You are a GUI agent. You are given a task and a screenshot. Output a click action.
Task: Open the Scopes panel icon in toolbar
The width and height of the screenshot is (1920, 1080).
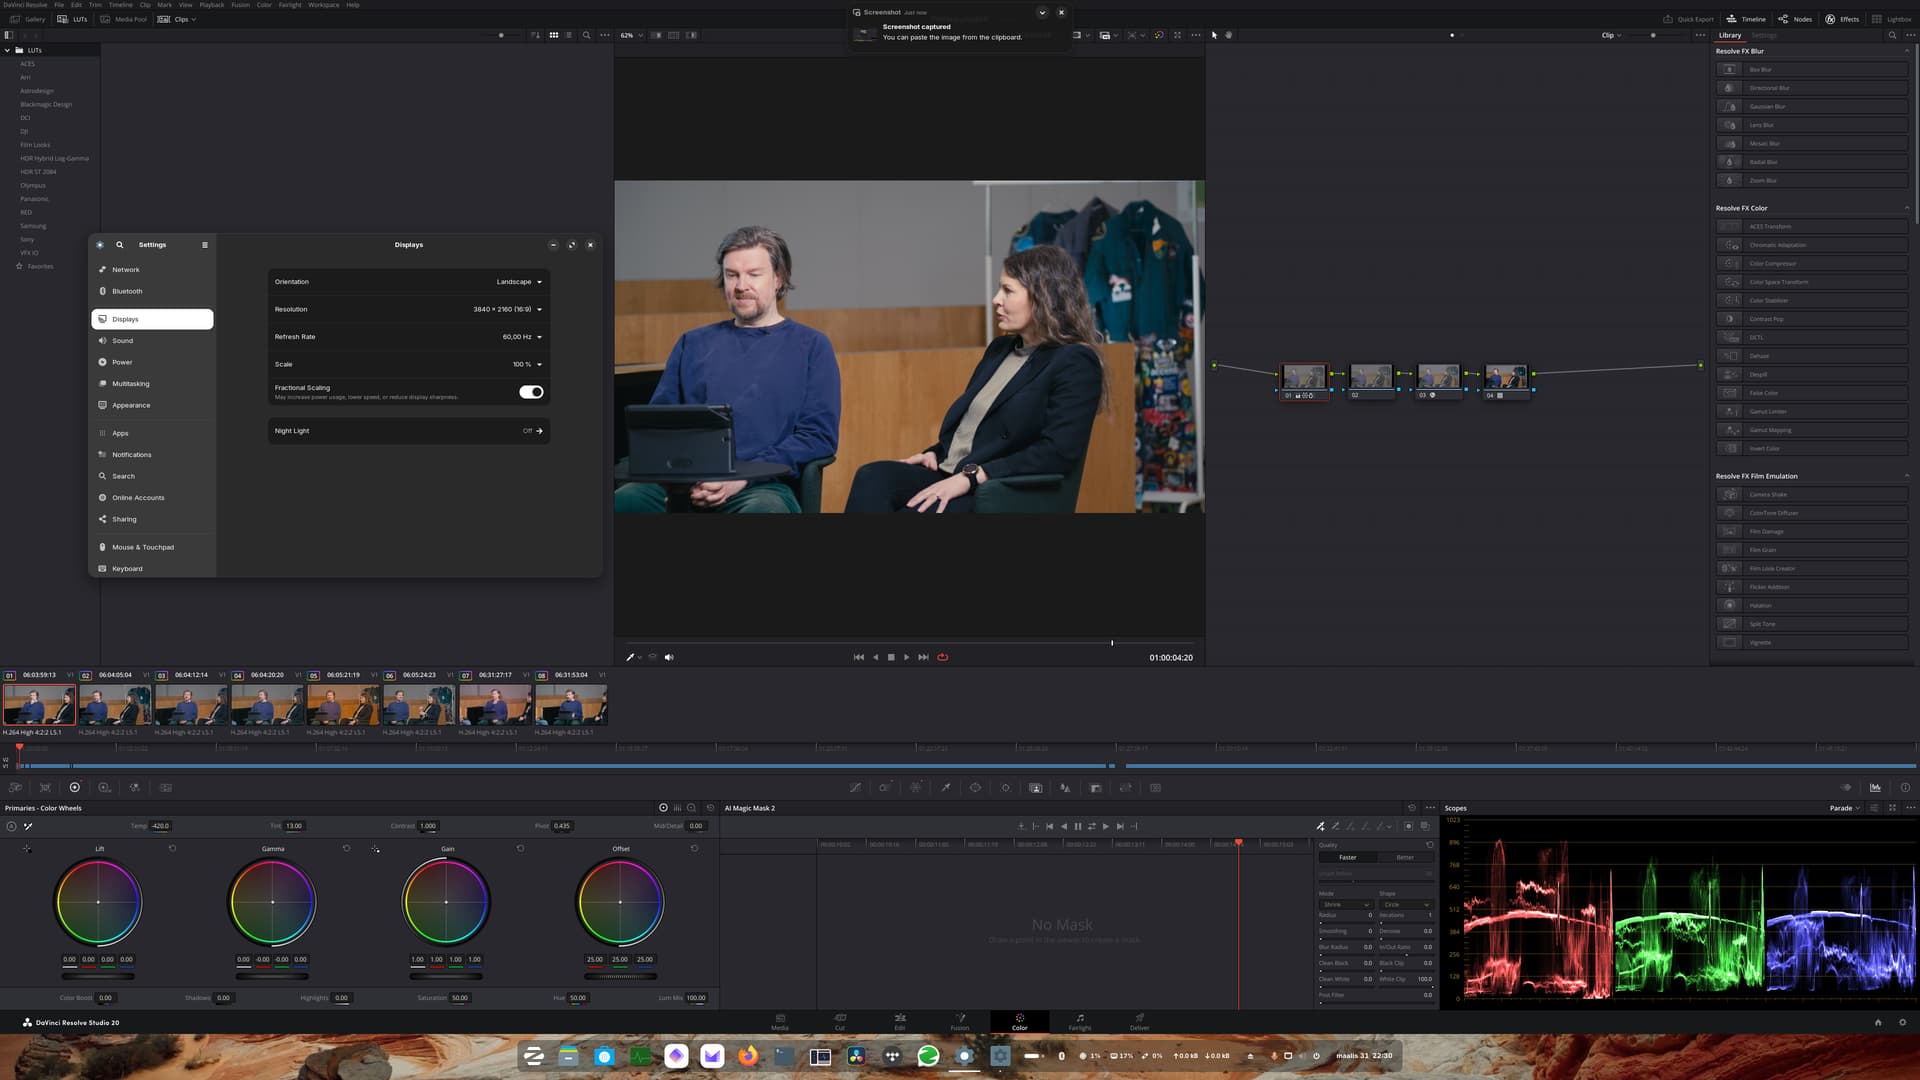(1875, 787)
